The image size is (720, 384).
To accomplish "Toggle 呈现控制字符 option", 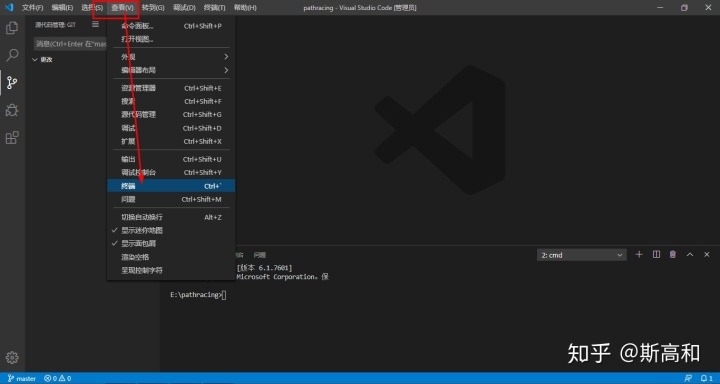I will tap(171, 270).
